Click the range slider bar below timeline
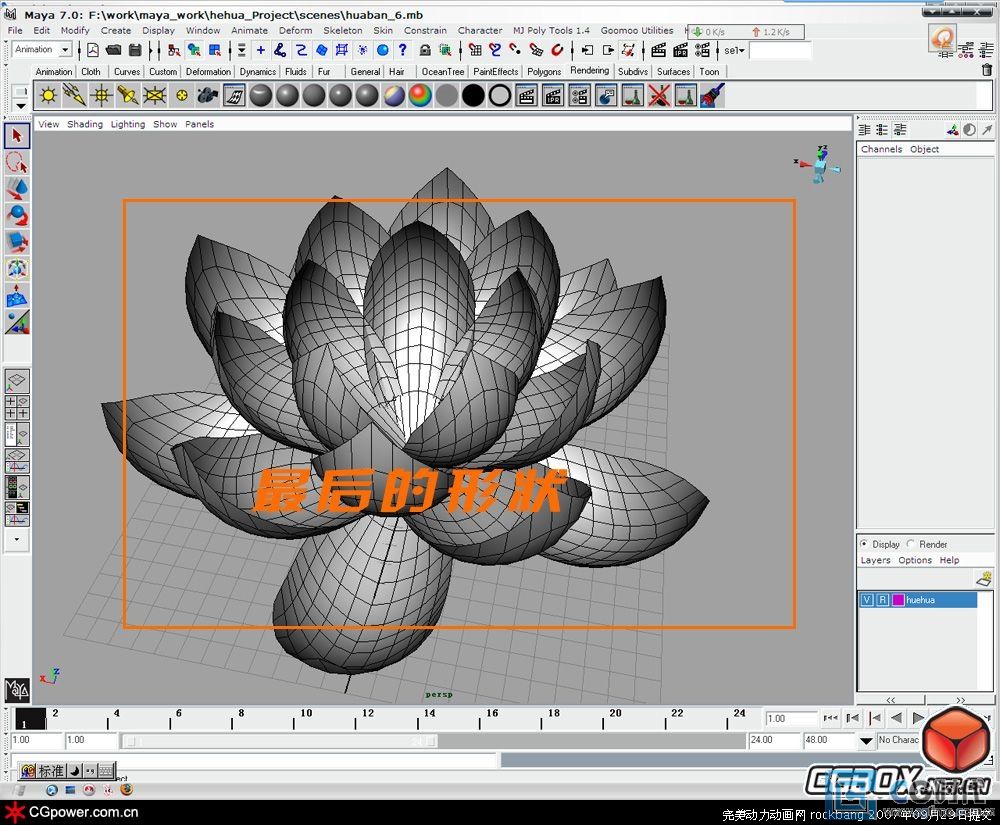Screen dimensions: 1000x825 click(280, 741)
